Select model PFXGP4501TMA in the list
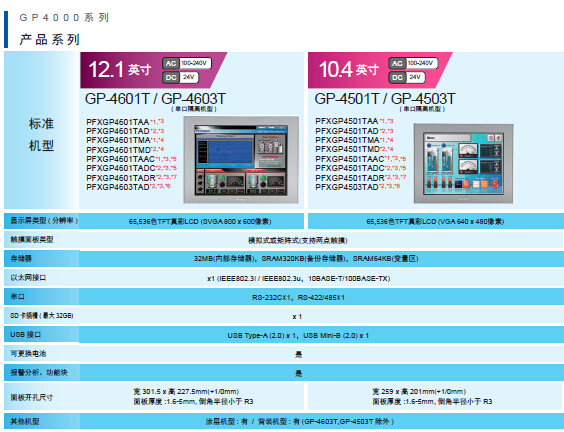This screenshot has width=564, height=432. pyautogui.click(x=347, y=140)
